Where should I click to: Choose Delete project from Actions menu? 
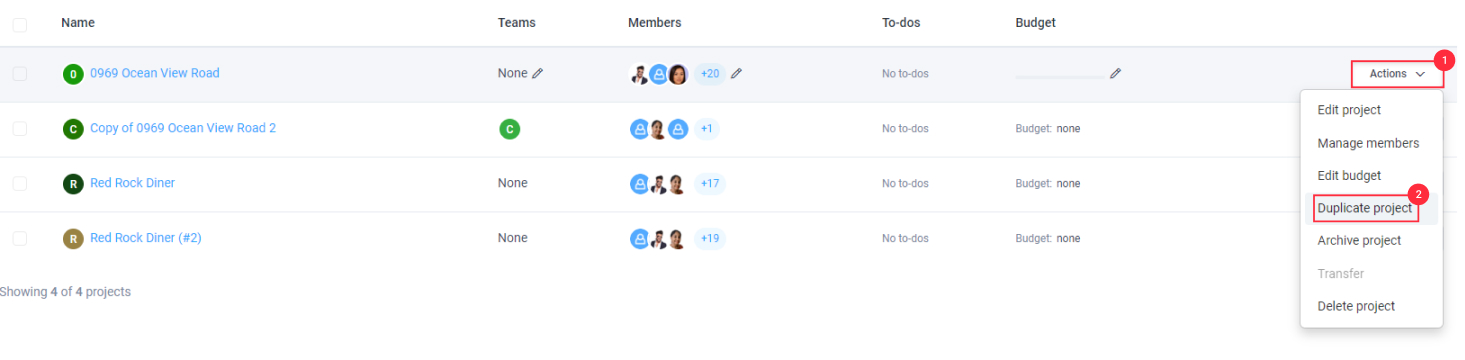pos(1356,307)
